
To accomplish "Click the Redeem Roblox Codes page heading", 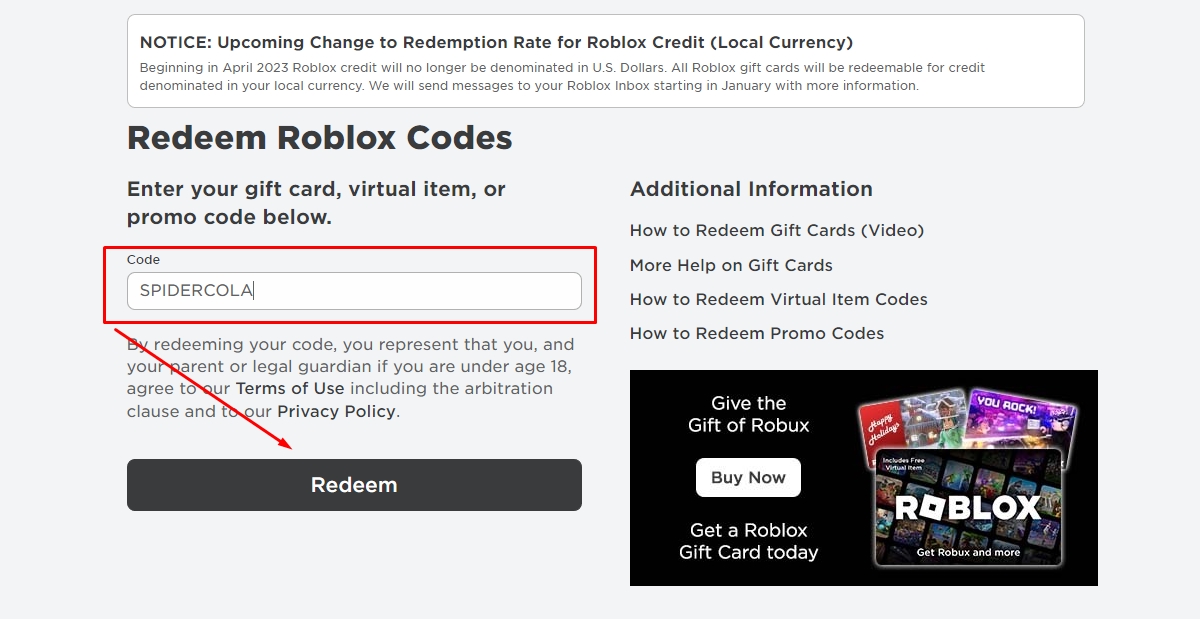I will tap(320, 137).
